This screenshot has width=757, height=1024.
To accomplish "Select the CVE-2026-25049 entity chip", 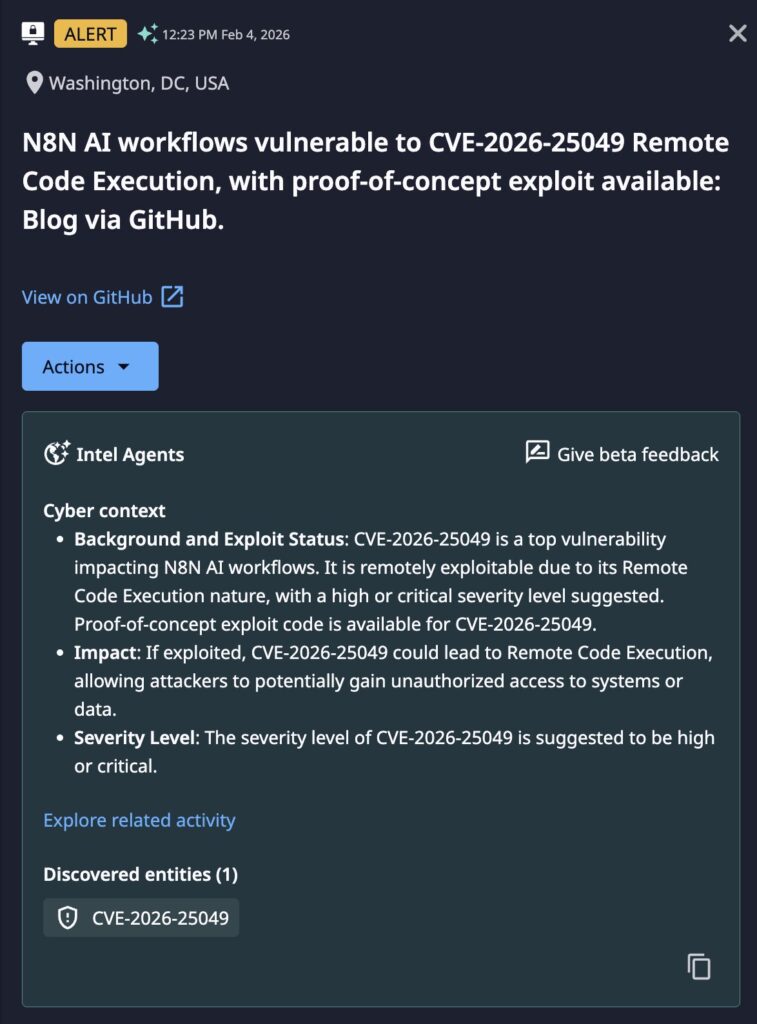I will coord(140,917).
